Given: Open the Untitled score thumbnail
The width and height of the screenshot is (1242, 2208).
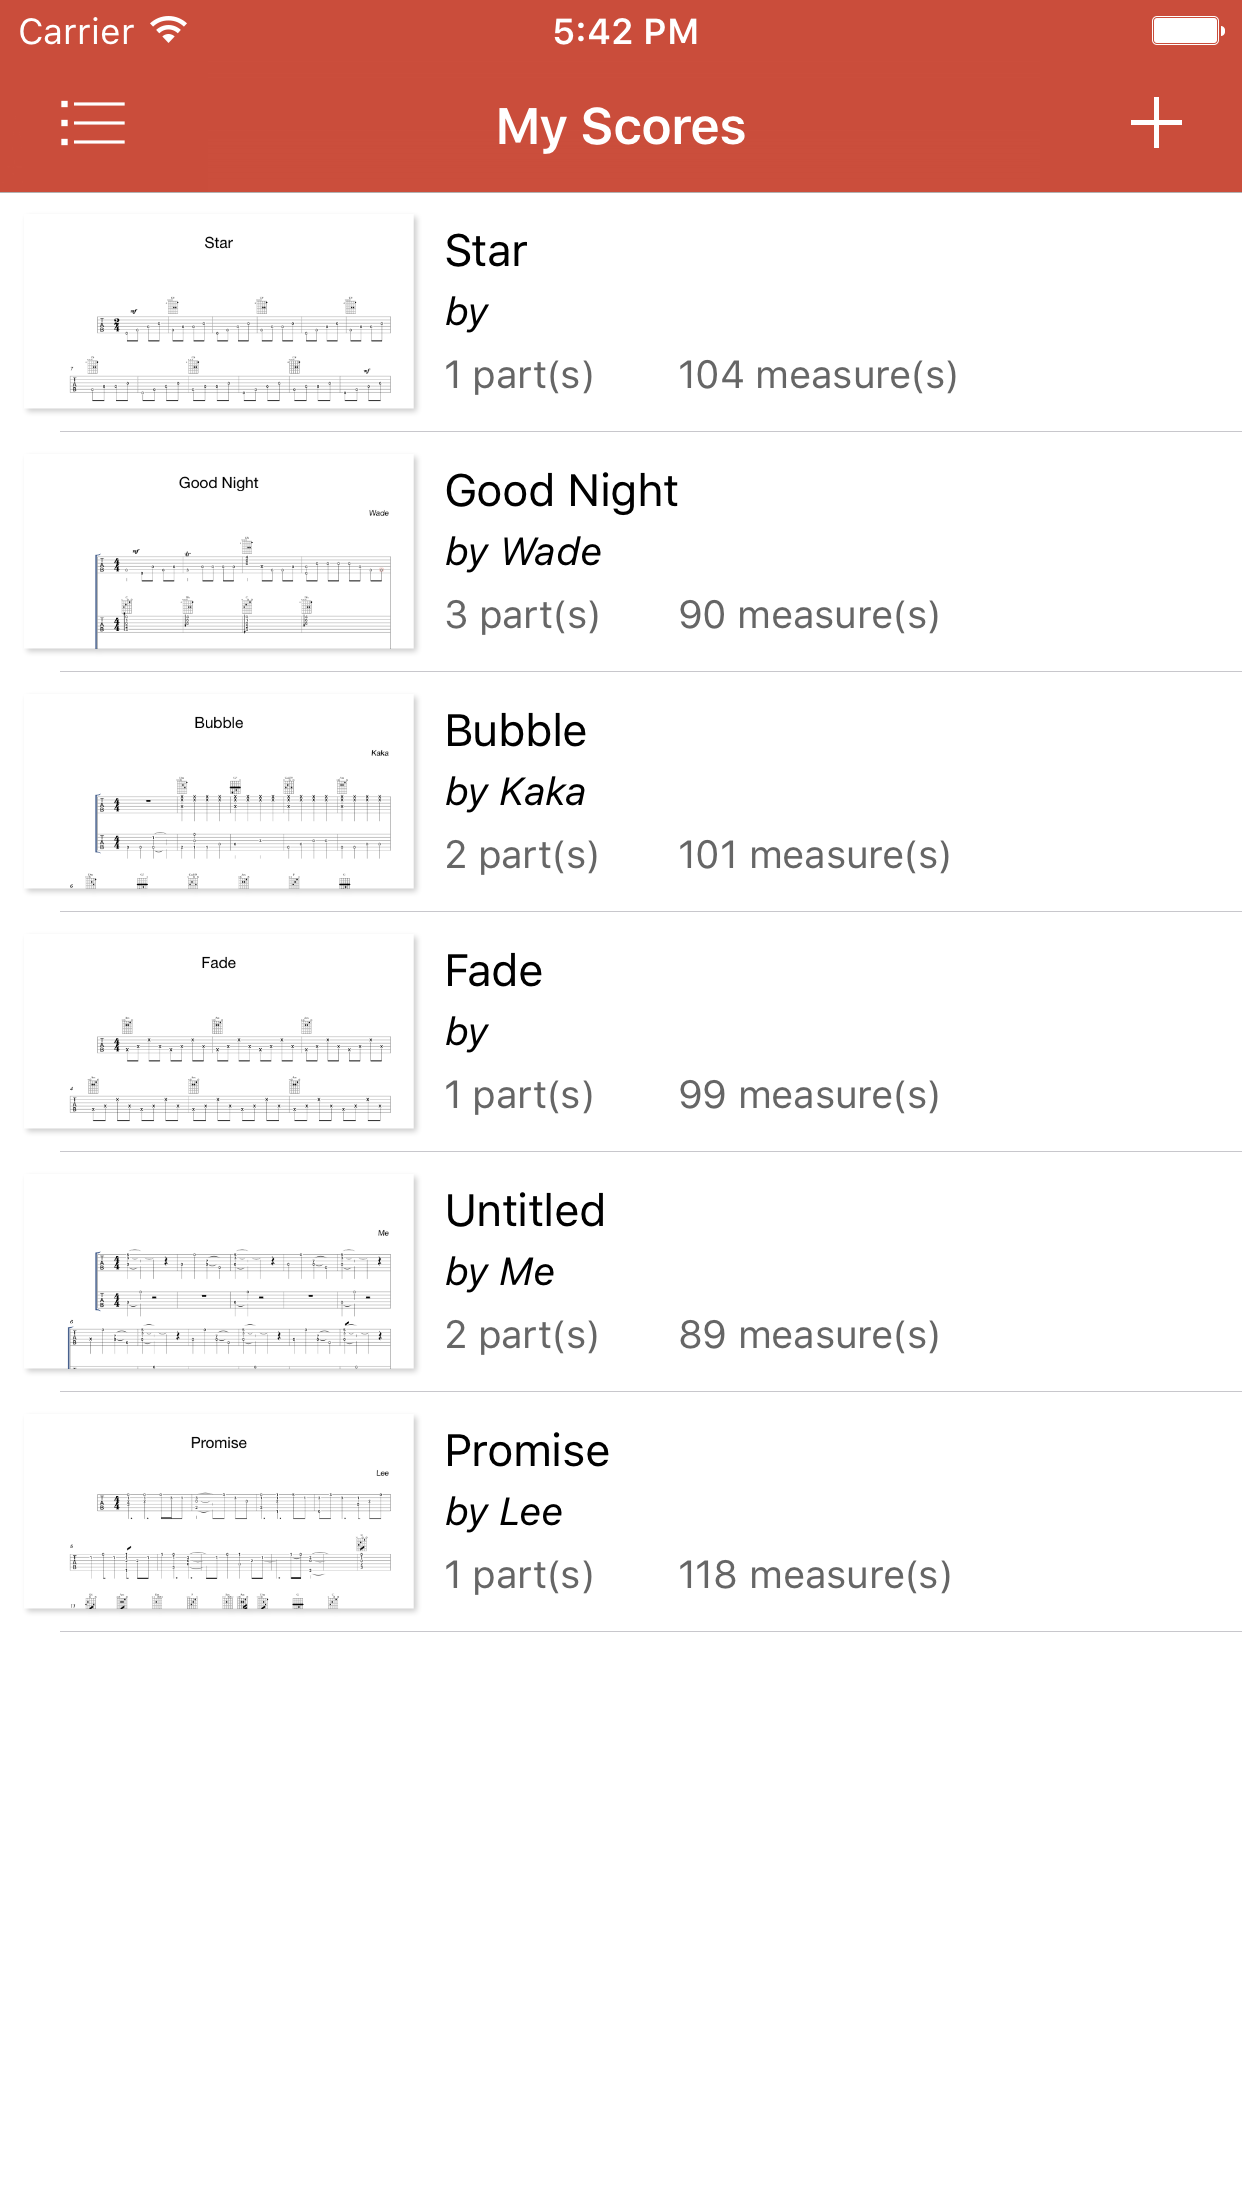Looking at the screenshot, I should (x=219, y=1272).
